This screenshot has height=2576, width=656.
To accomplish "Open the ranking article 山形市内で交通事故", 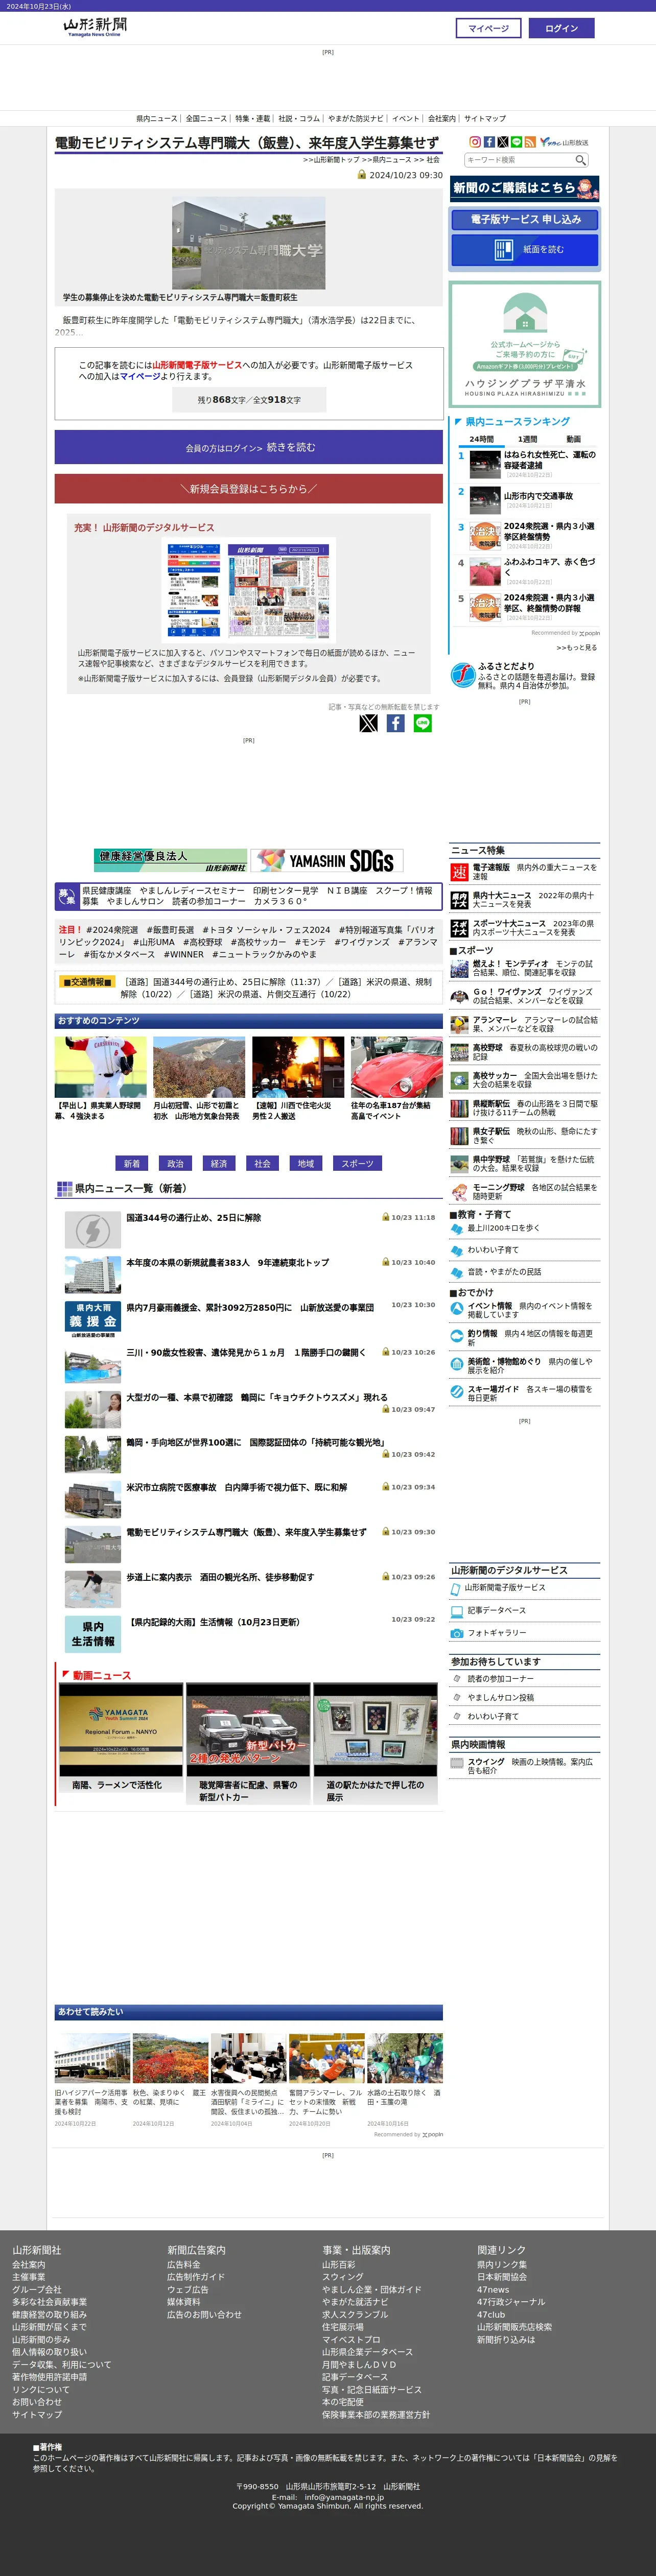I will click(538, 496).
